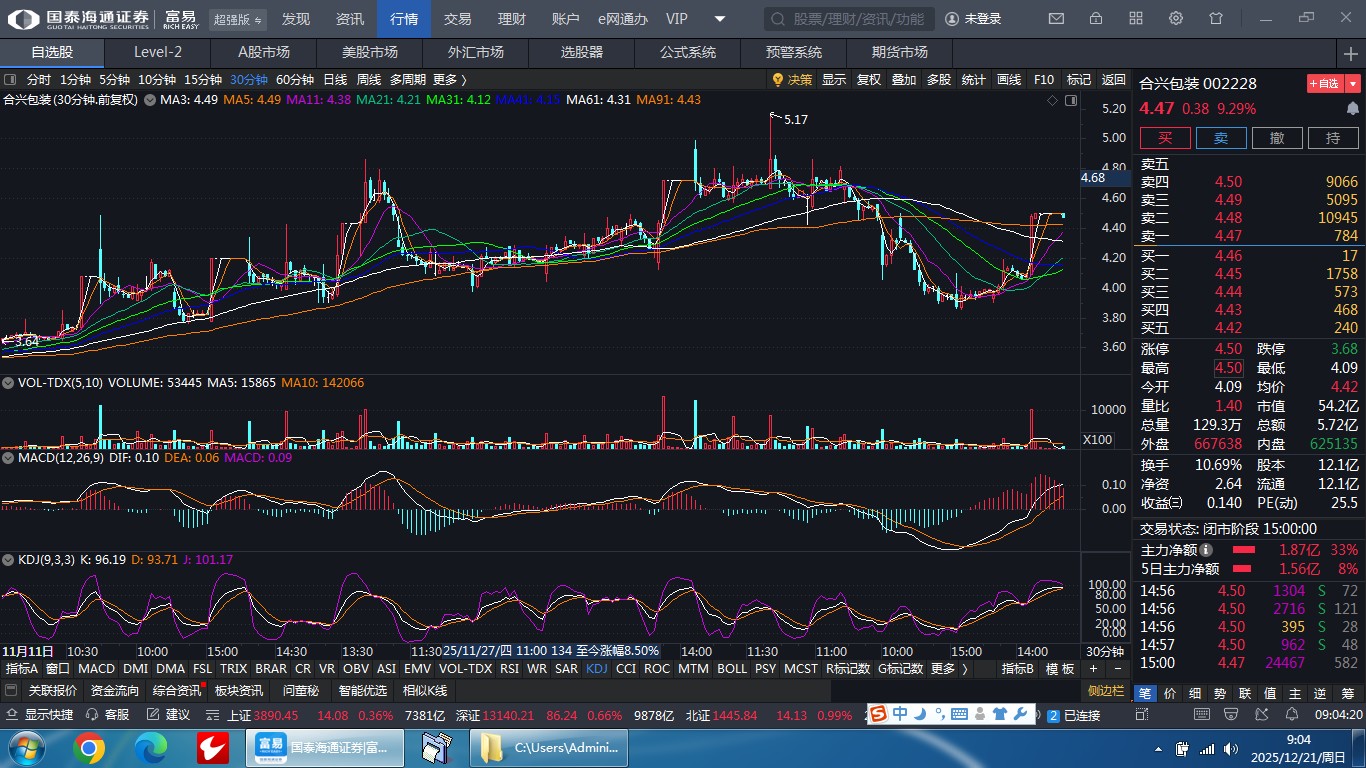Open the skin theme shirt icon

click(x=1216, y=19)
